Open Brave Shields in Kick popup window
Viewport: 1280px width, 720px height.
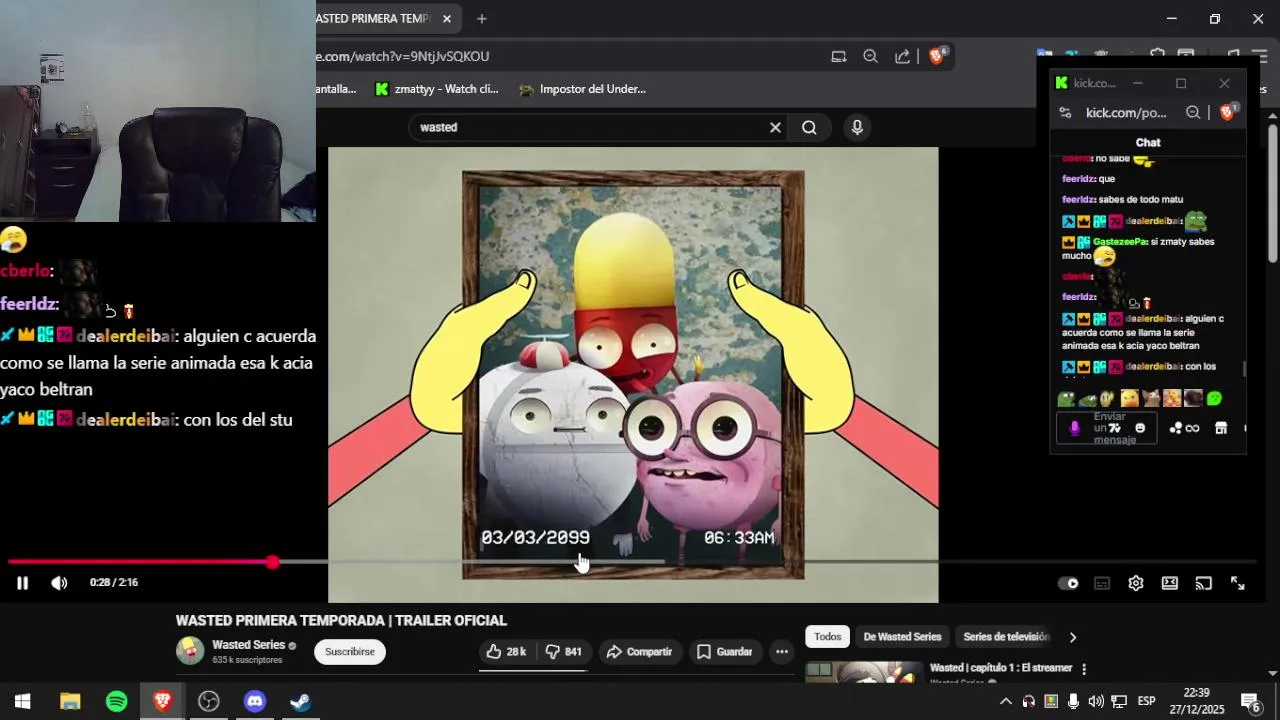pos(1228,112)
